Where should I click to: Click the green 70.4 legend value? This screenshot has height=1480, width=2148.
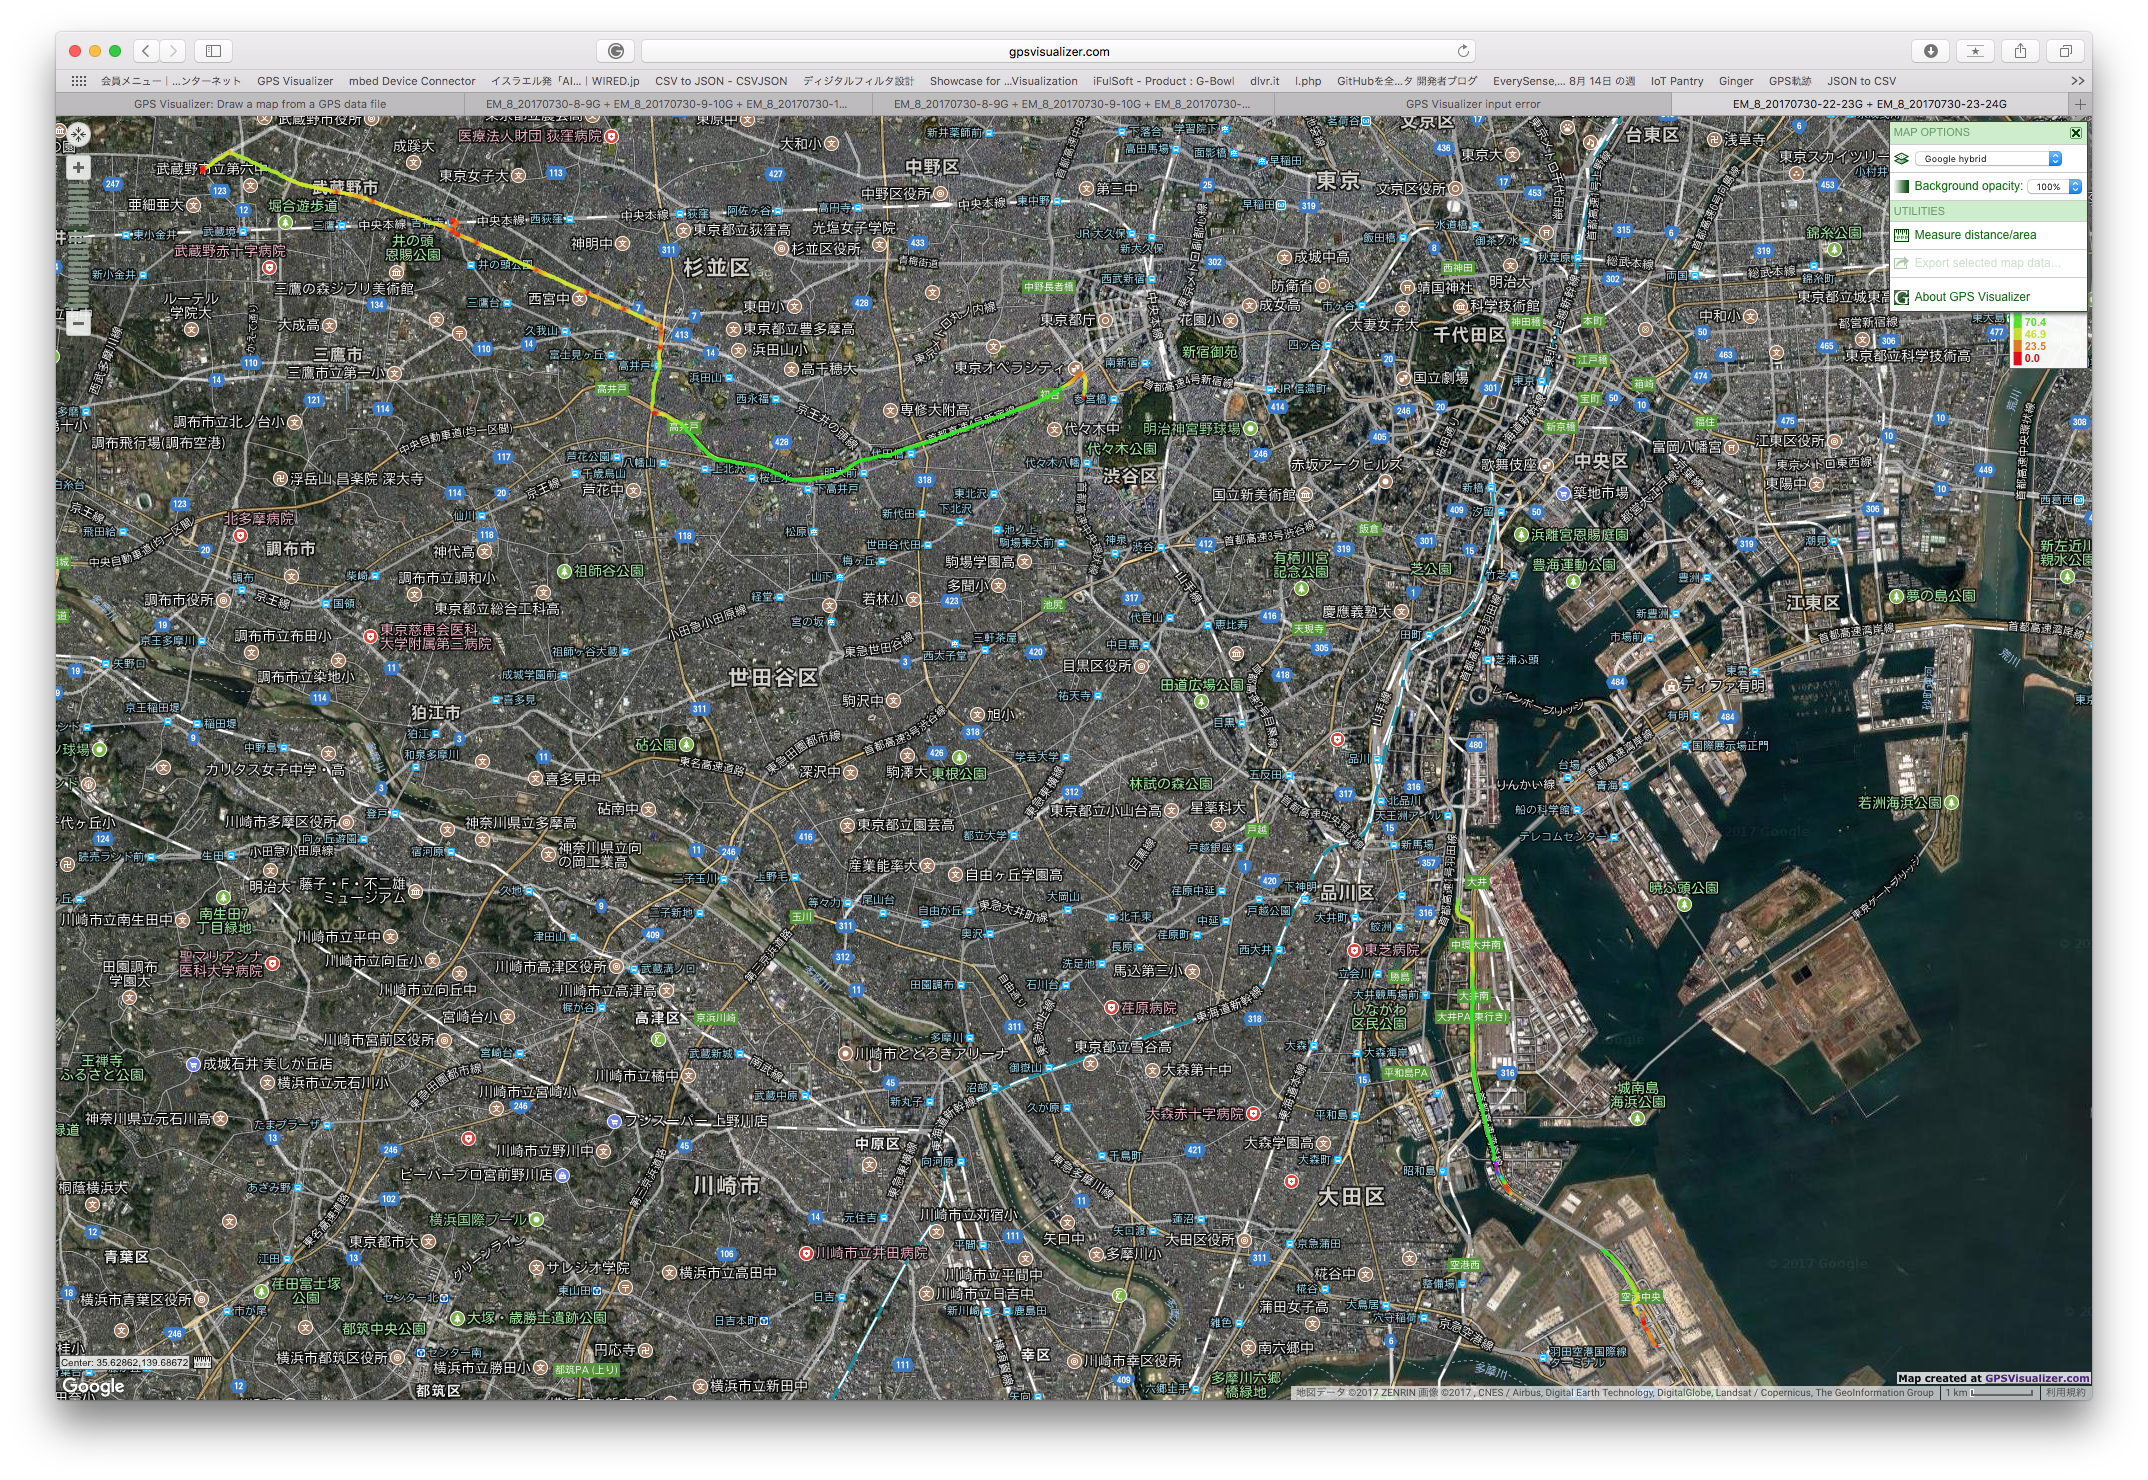2035,322
